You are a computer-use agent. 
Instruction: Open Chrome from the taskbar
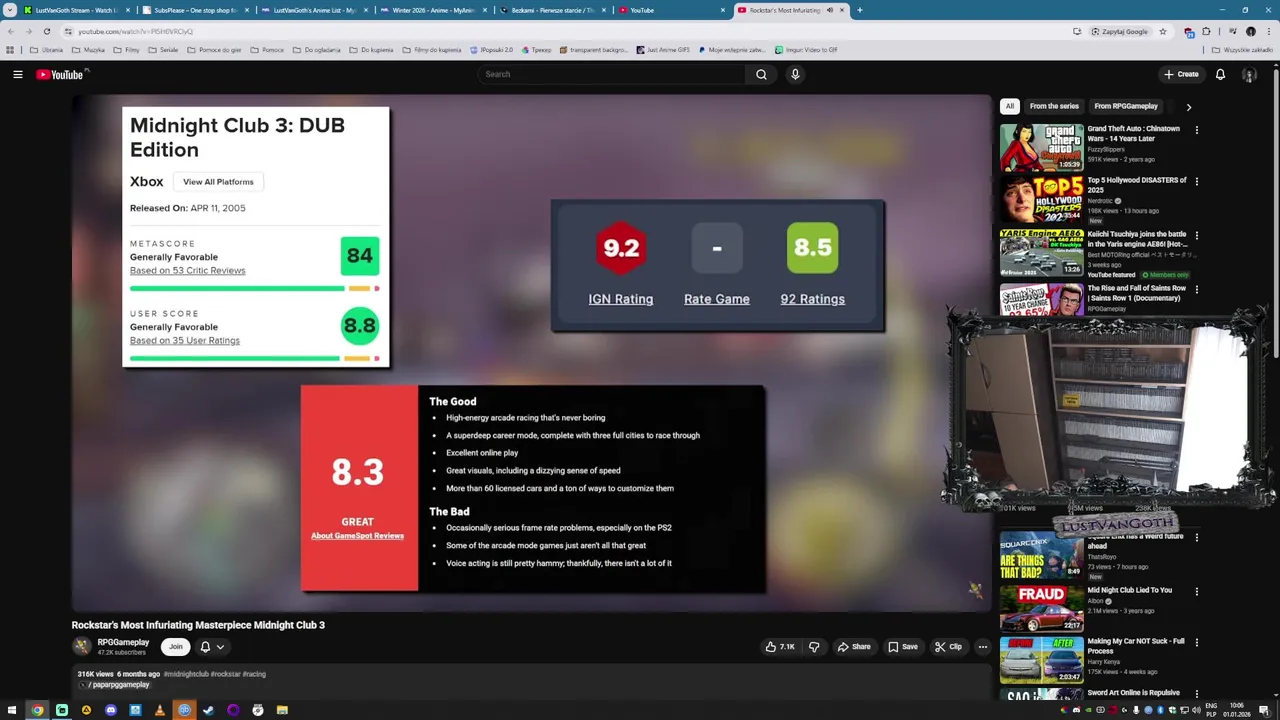(x=37, y=710)
